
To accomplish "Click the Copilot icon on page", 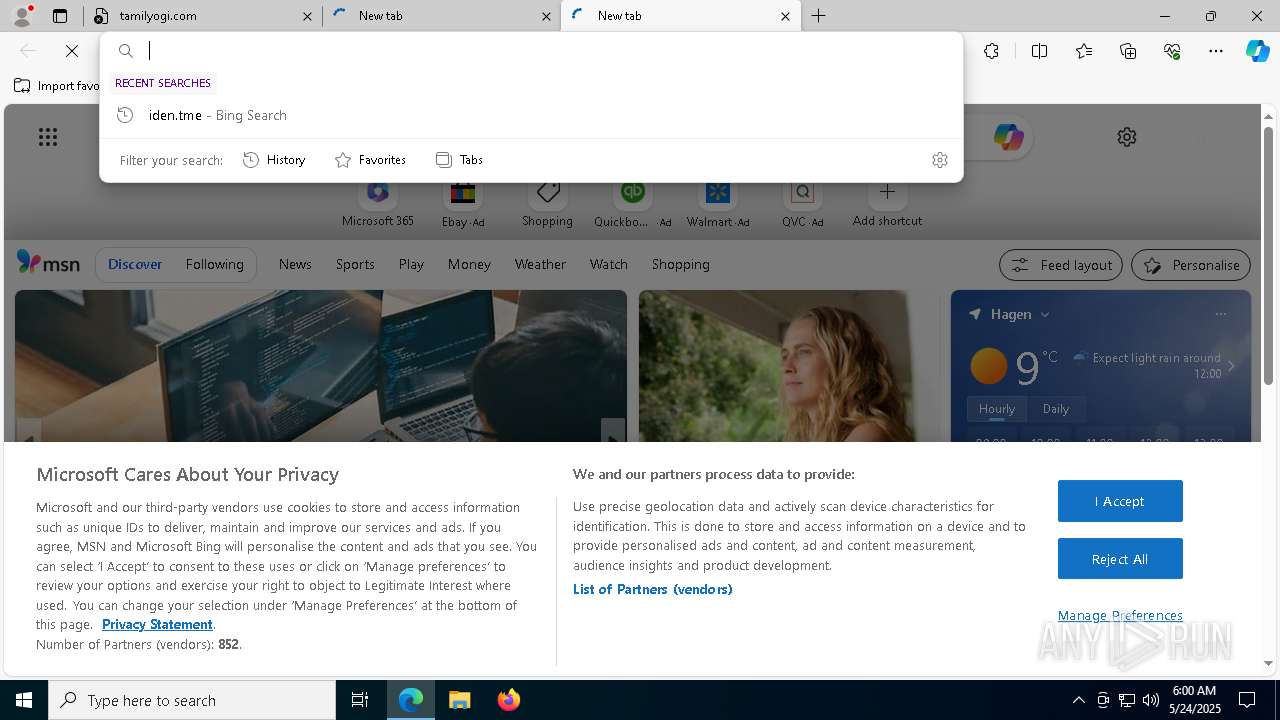I will (x=1008, y=137).
